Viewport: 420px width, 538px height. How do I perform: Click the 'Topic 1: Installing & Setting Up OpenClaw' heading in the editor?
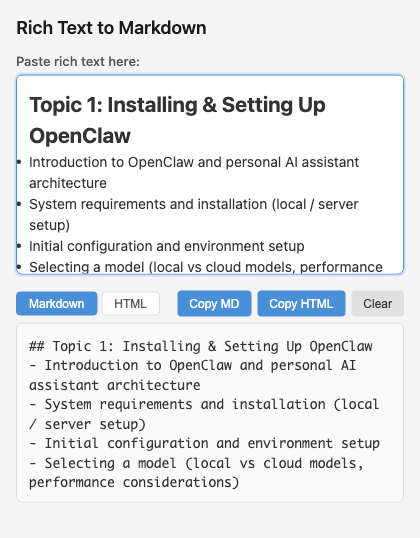pos(177,120)
